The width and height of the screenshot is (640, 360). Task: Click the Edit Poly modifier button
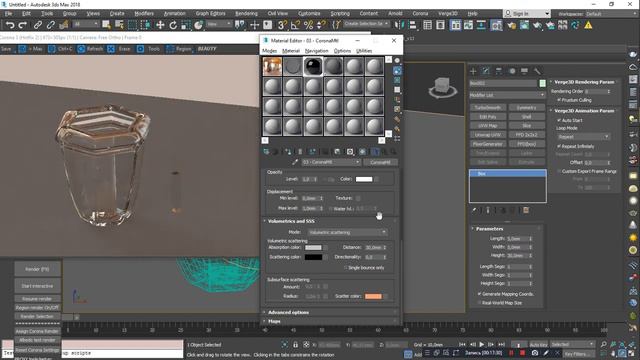tap(488, 117)
